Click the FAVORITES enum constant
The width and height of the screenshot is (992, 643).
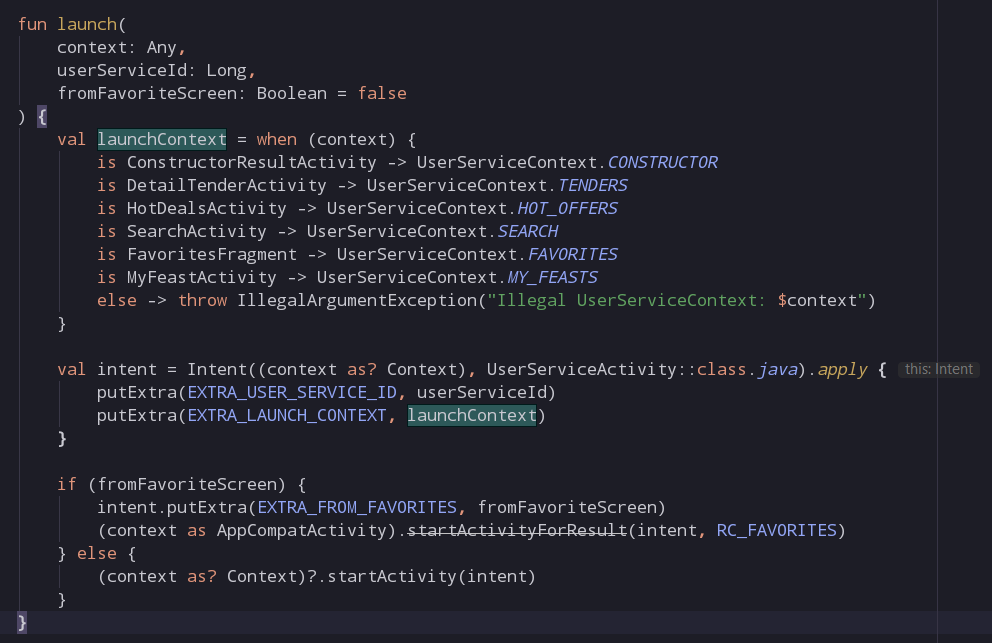pos(573,254)
